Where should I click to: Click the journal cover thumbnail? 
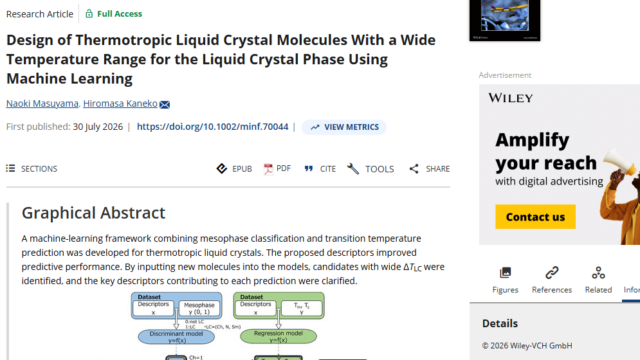point(505,20)
